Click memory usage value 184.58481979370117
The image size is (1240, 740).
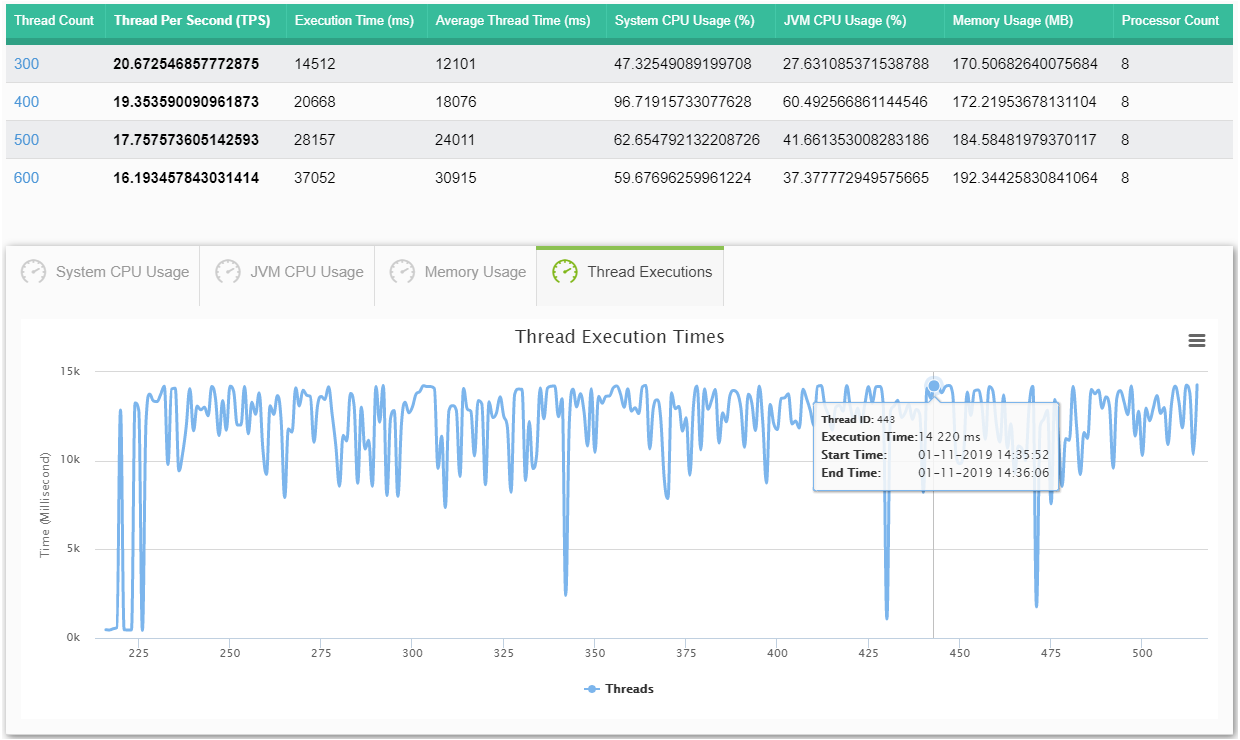click(x=1025, y=140)
